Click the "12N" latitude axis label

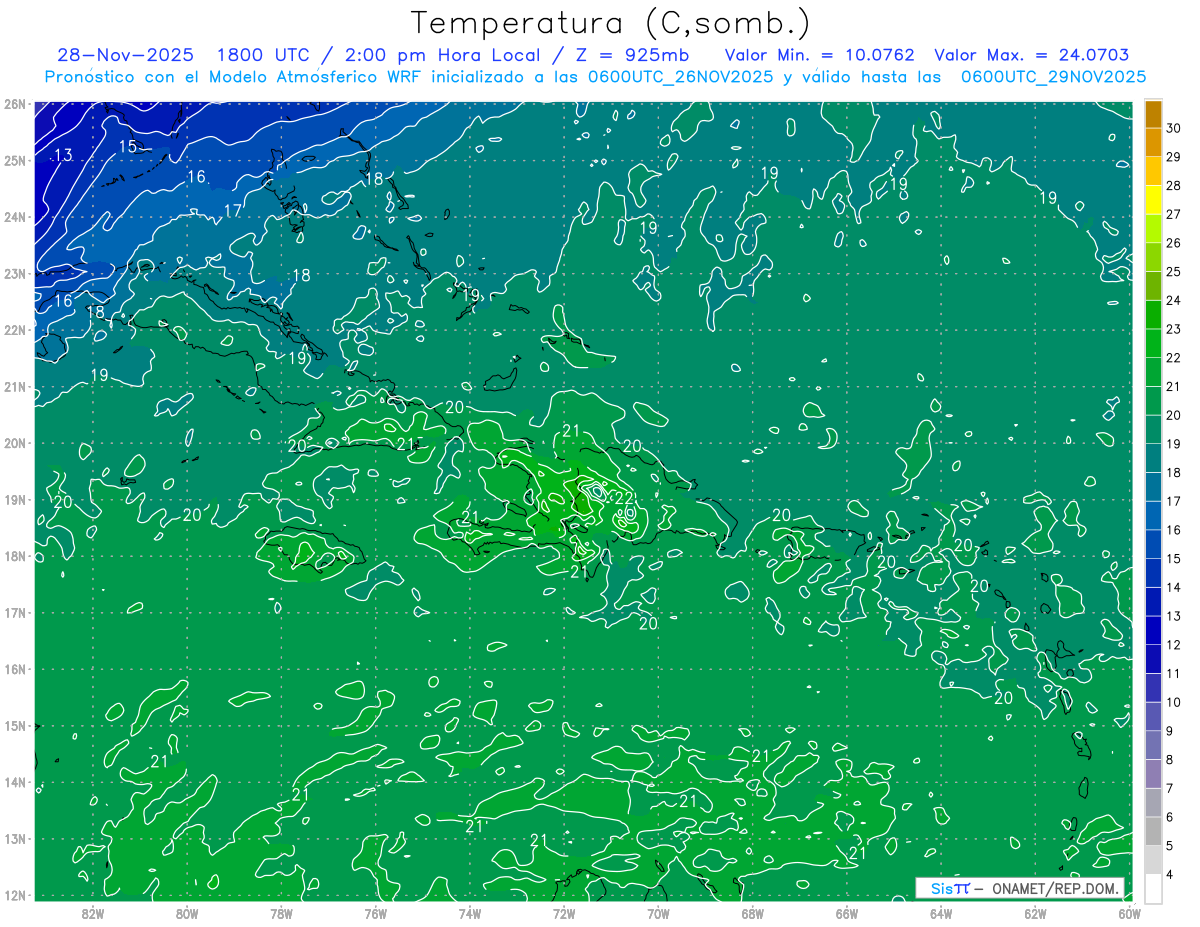(x=14, y=895)
